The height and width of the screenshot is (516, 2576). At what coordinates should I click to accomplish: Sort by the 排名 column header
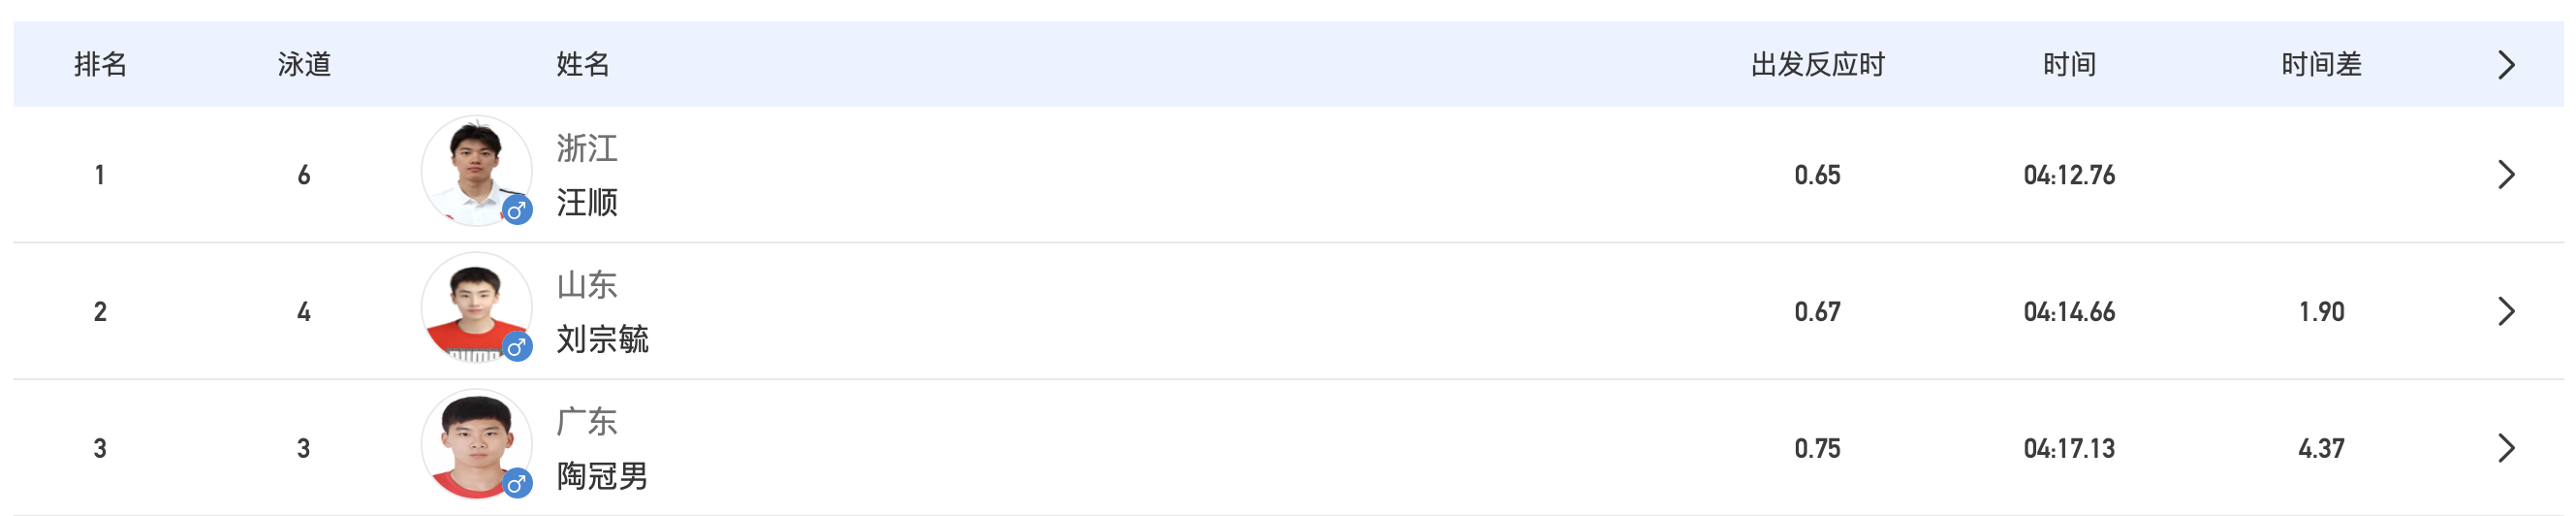(100, 65)
